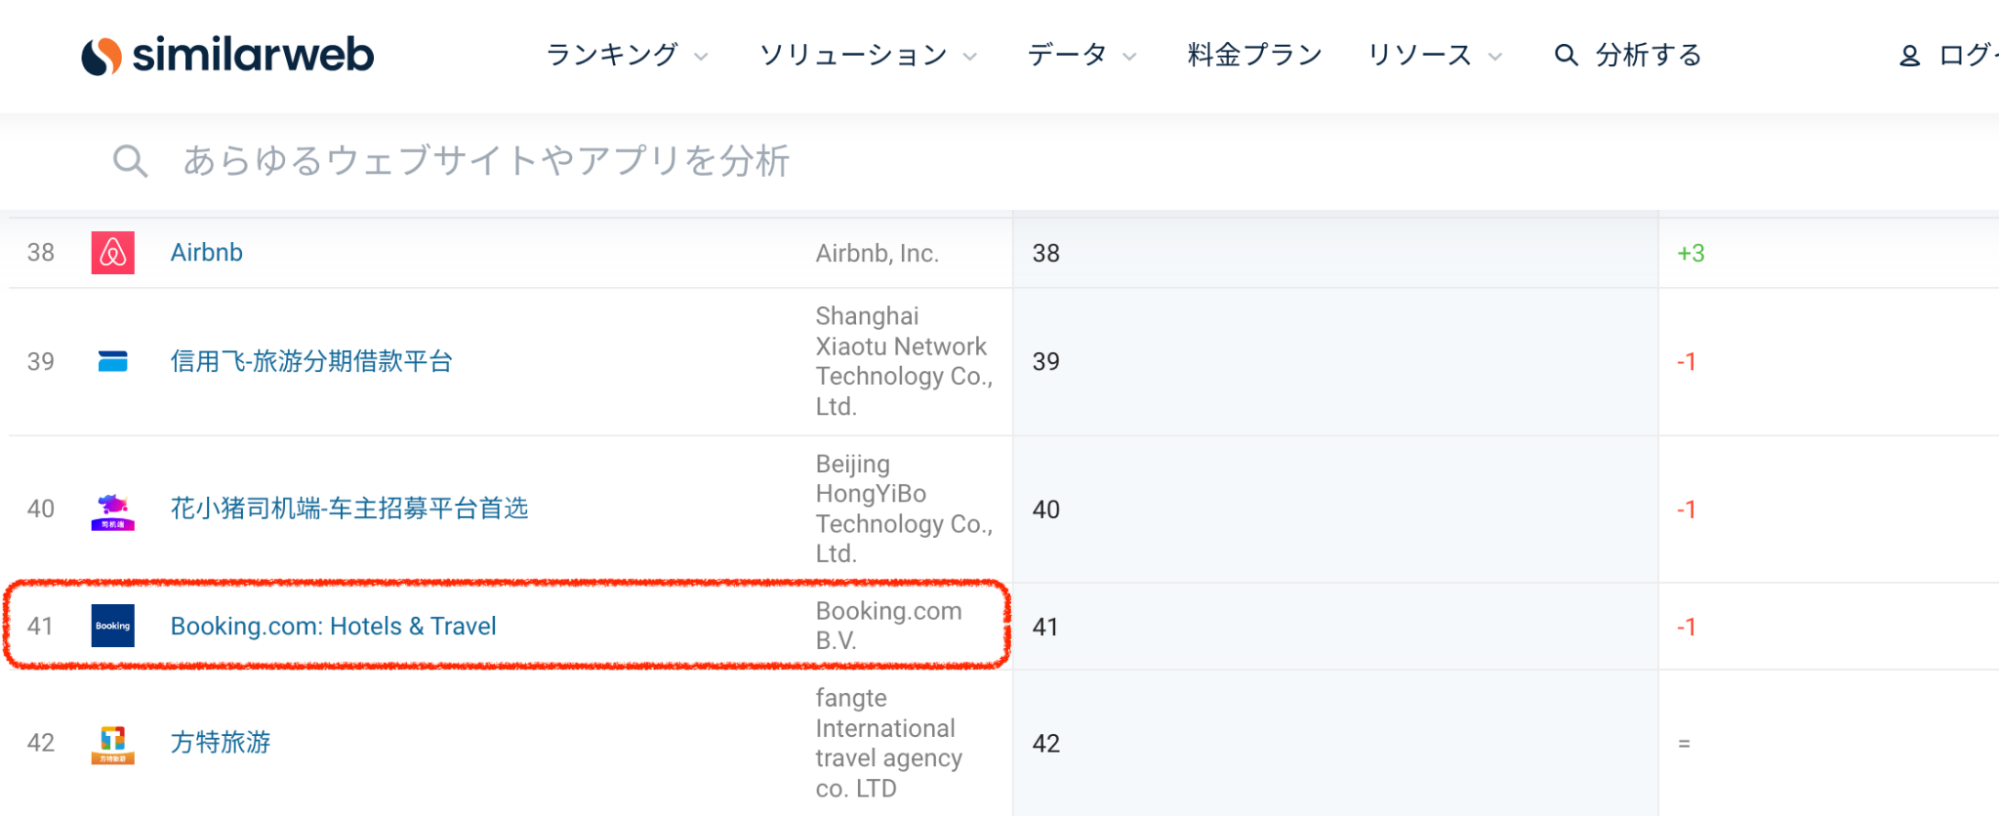The width and height of the screenshot is (1999, 816).
Task: Click 分析する in the navigation bar
Action: tap(1628, 55)
